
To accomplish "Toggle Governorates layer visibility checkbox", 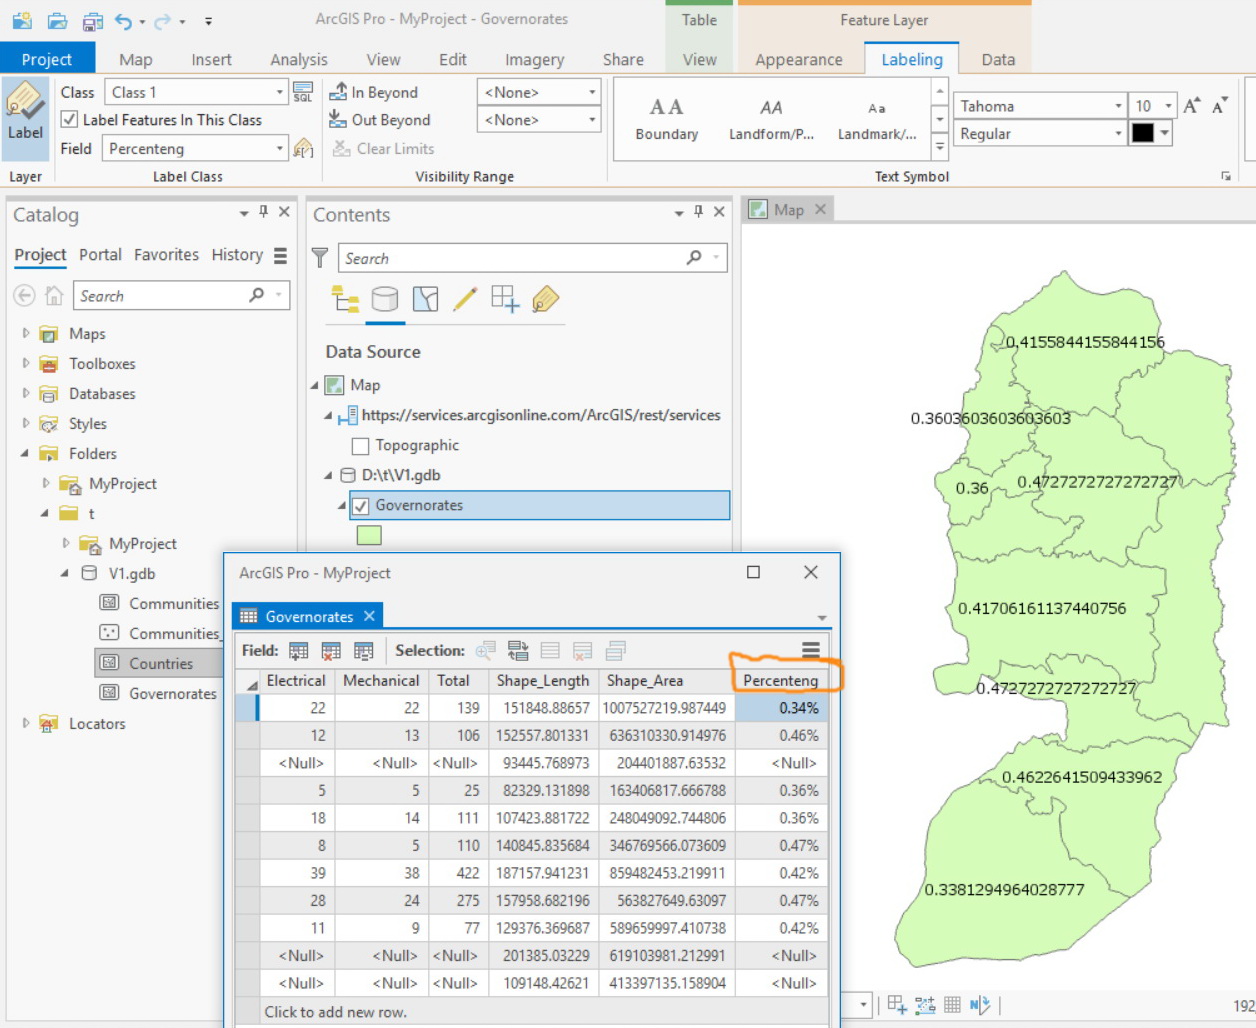I will click(361, 506).
